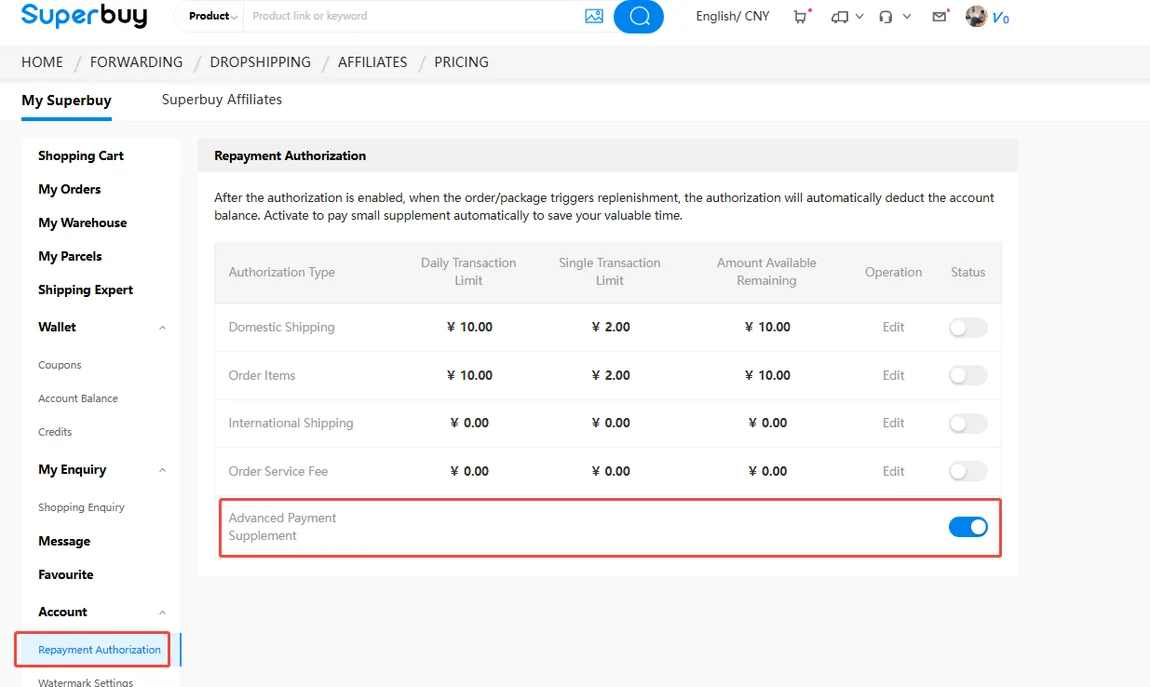
Task: Open image search camera icon
Action: [594, 15]
